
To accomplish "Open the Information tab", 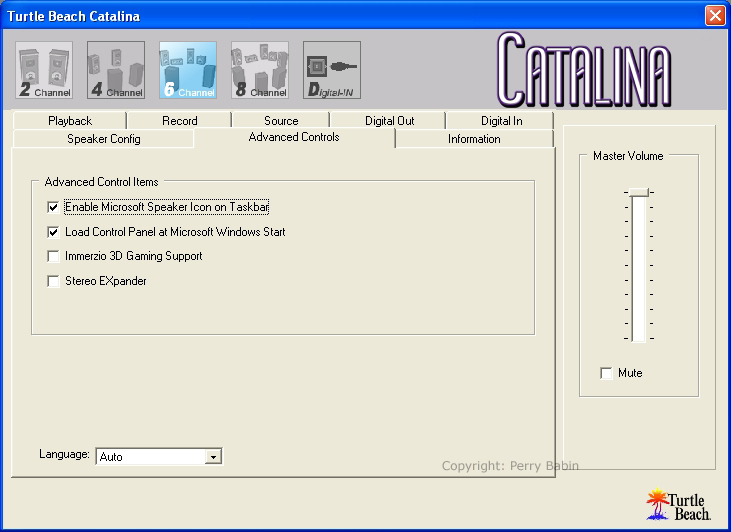I will [474, 139].
